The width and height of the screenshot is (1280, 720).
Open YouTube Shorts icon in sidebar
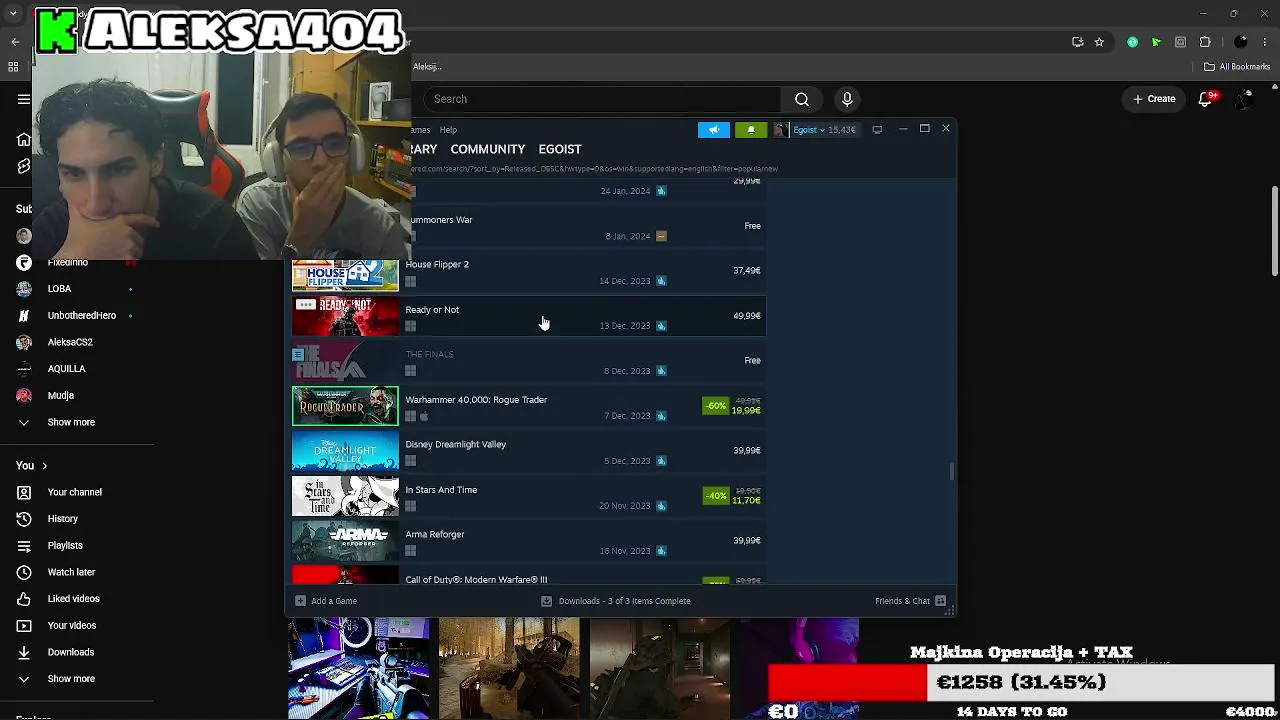click(x=24, y=166)
